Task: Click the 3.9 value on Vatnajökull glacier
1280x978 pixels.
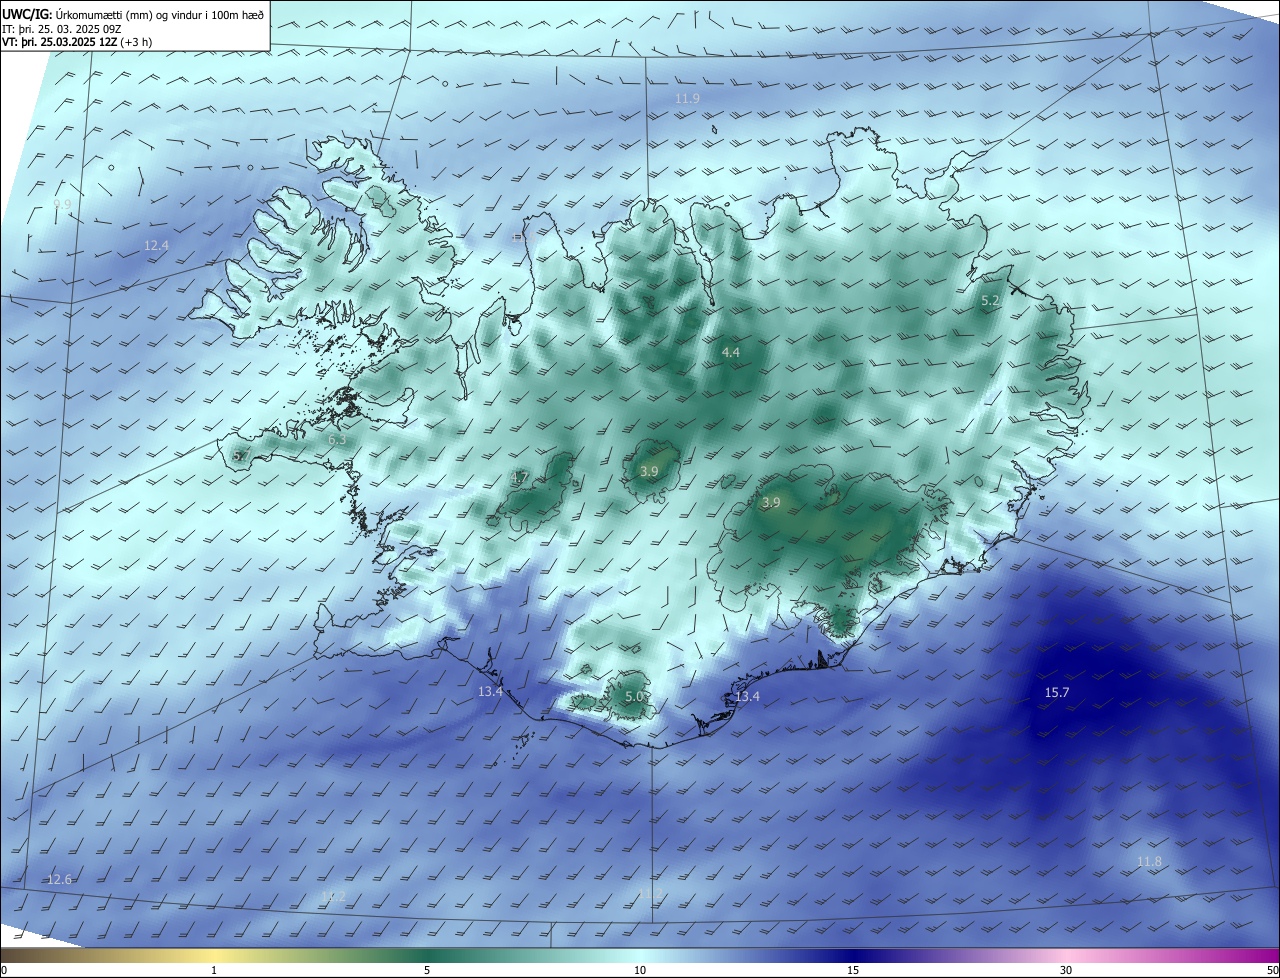Action: pos(770,502)
